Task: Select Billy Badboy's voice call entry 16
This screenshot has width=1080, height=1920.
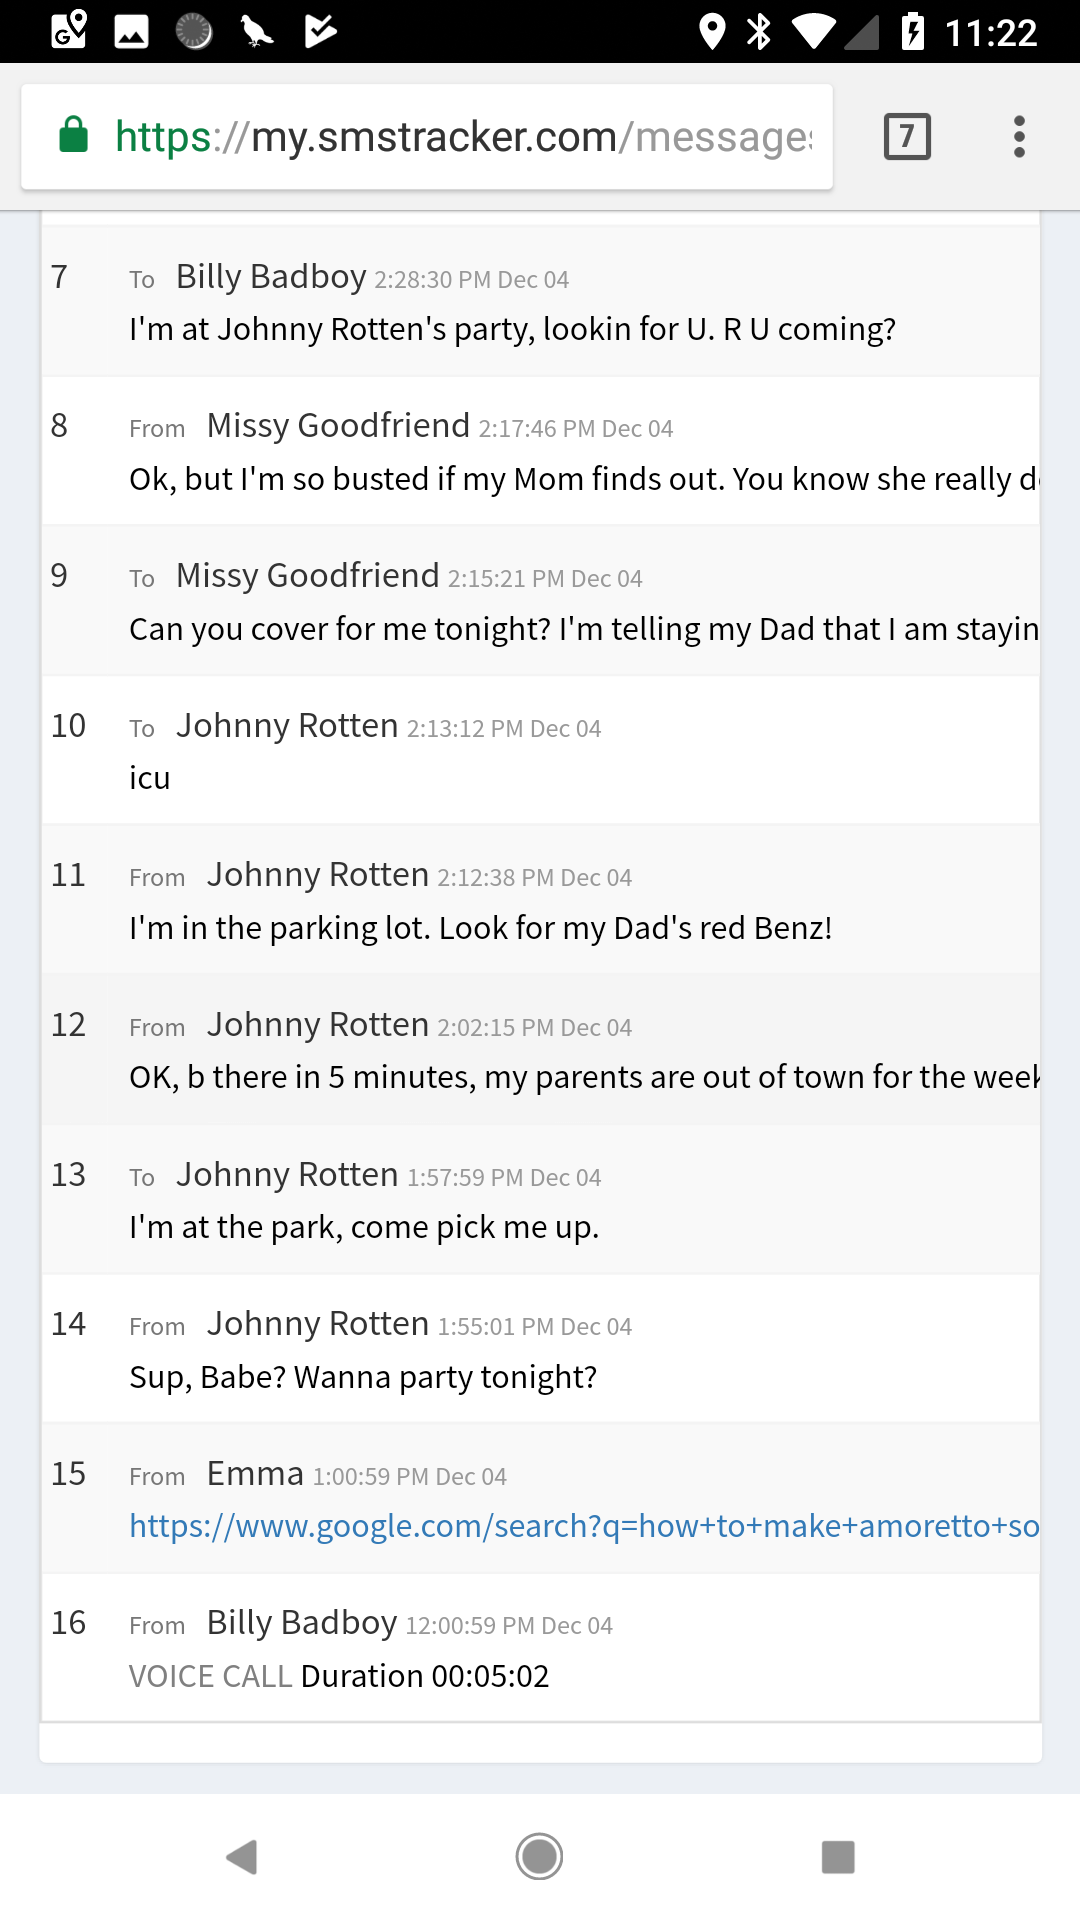Action: pos(540,1648)
